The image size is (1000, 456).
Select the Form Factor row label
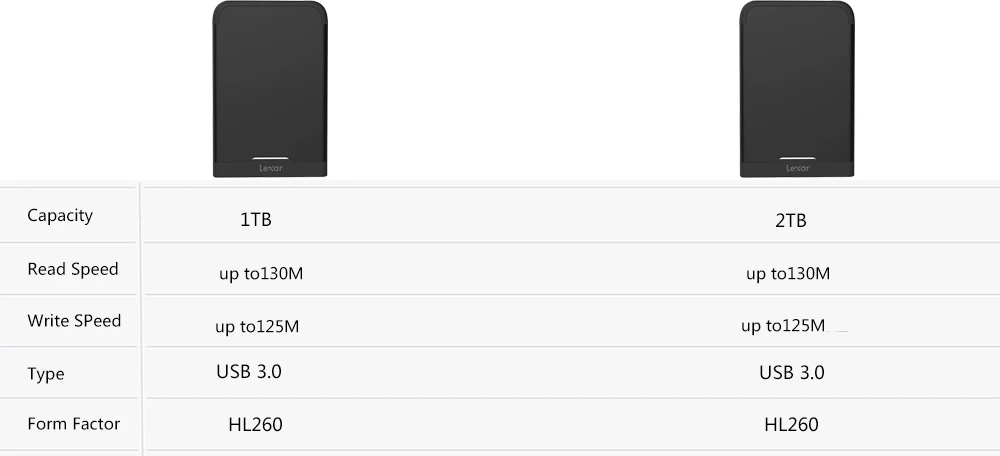(73, 424)
